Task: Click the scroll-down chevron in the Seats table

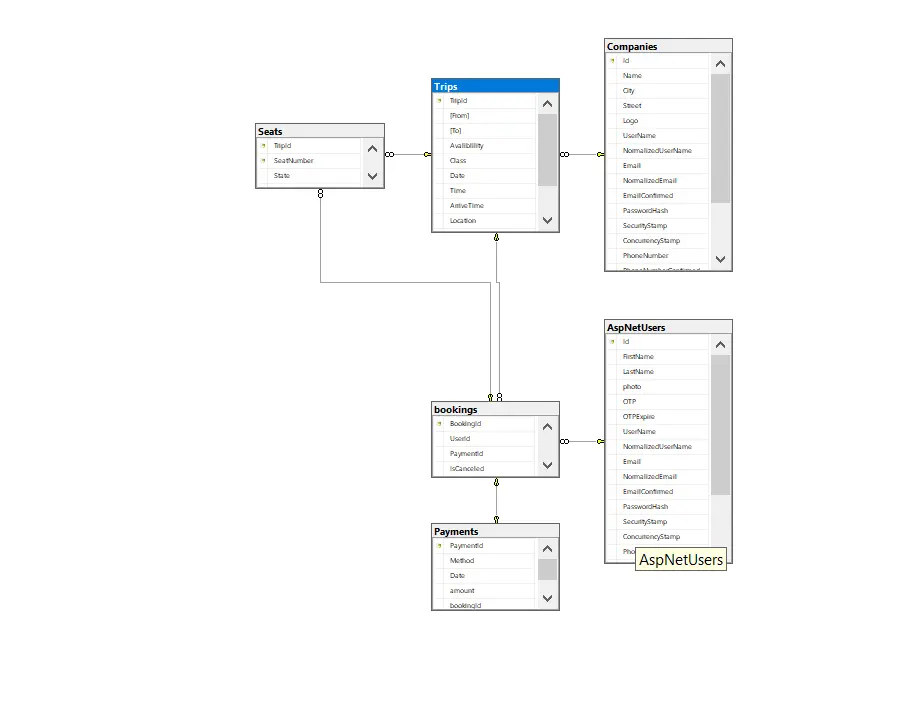Action: tap(370, 176)
